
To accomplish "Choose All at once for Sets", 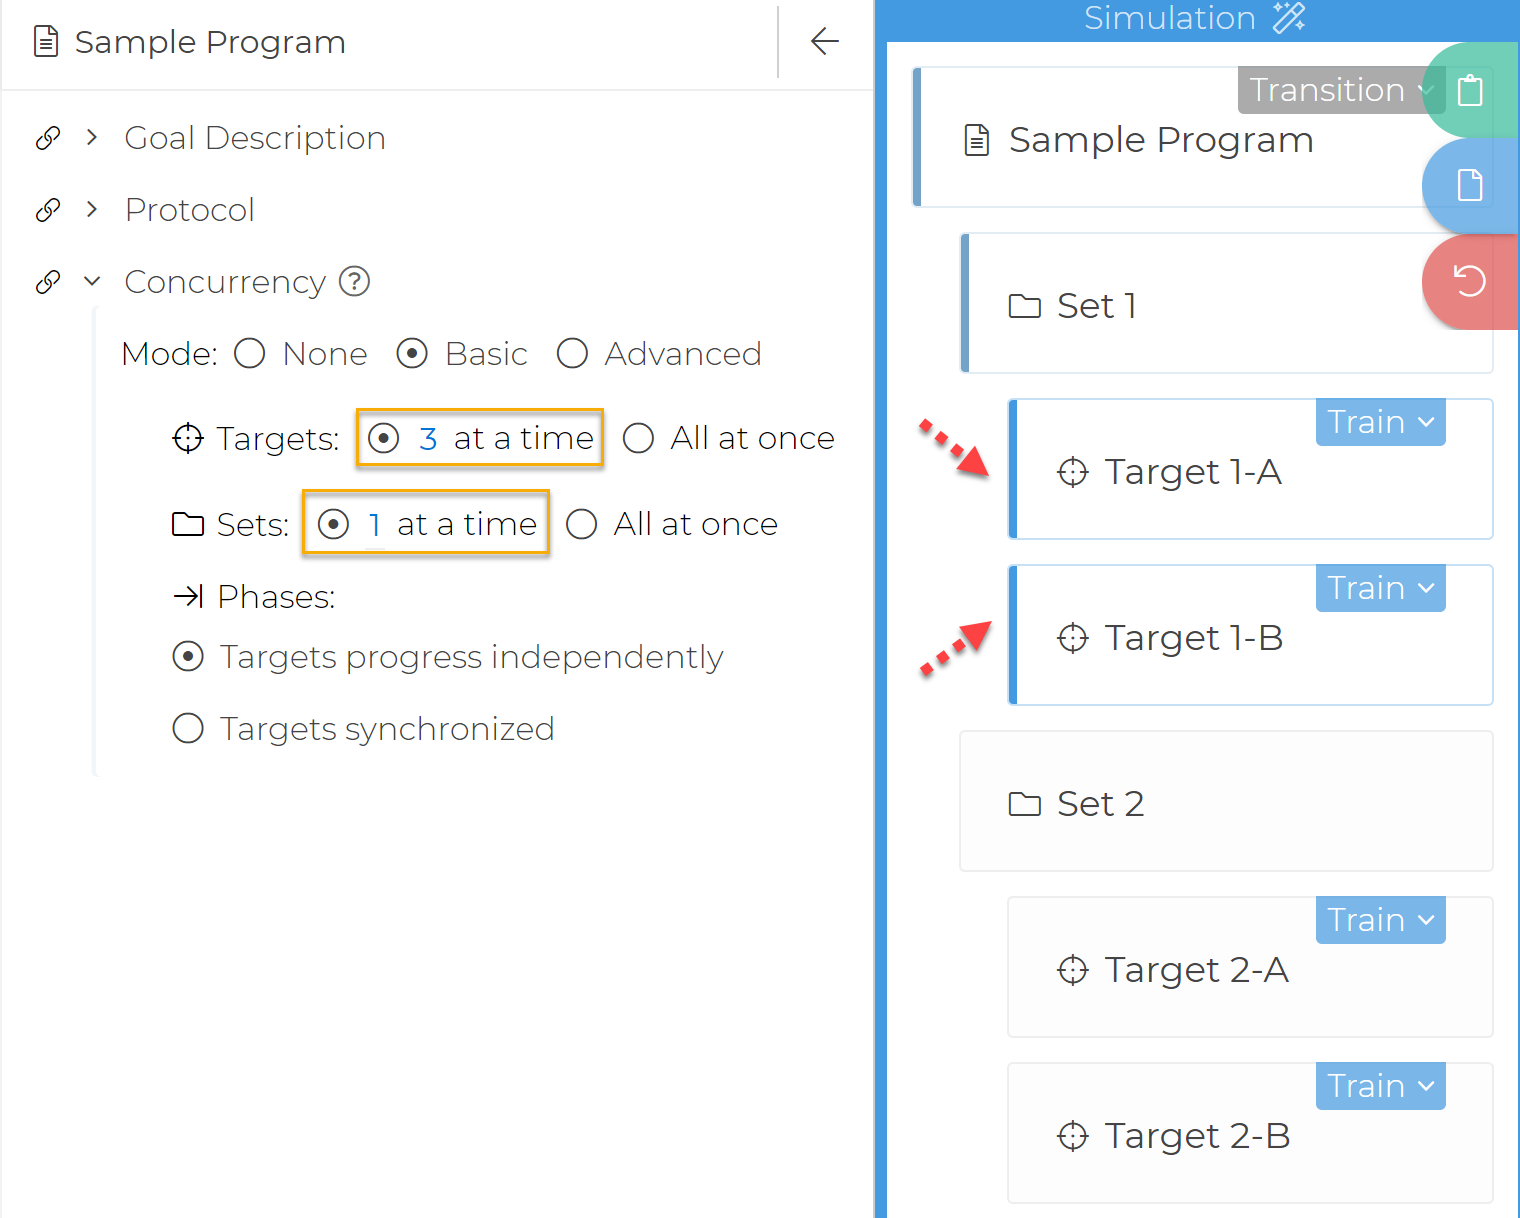I will 582,524.
